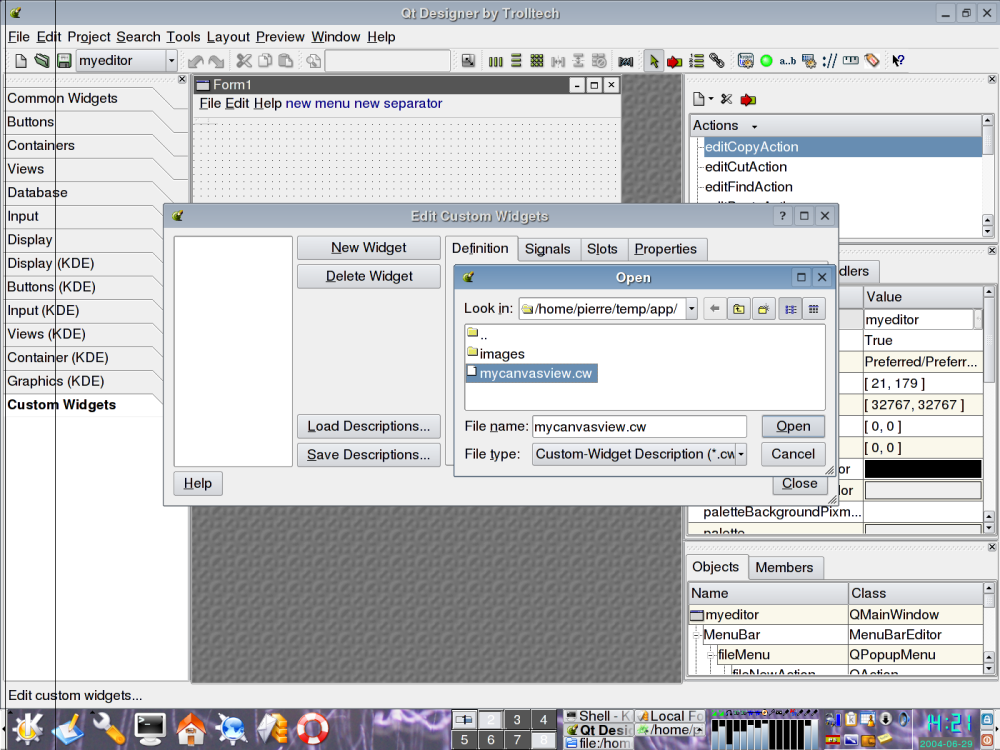The width and height of the screenshot is (1000, 750).
Task: Click the File name input field
Action: pyautogui.click(x=640, y=427)
